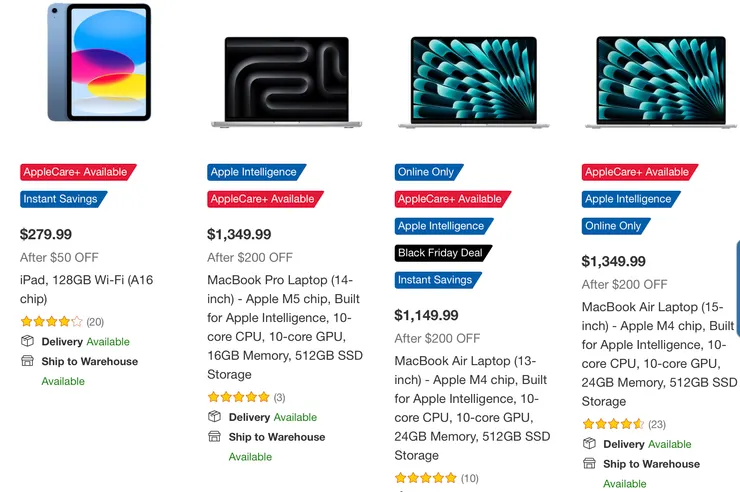Open the iPad star rating reviews
Viewport: 740px width, 492px height.
click(x=51, y=322)
